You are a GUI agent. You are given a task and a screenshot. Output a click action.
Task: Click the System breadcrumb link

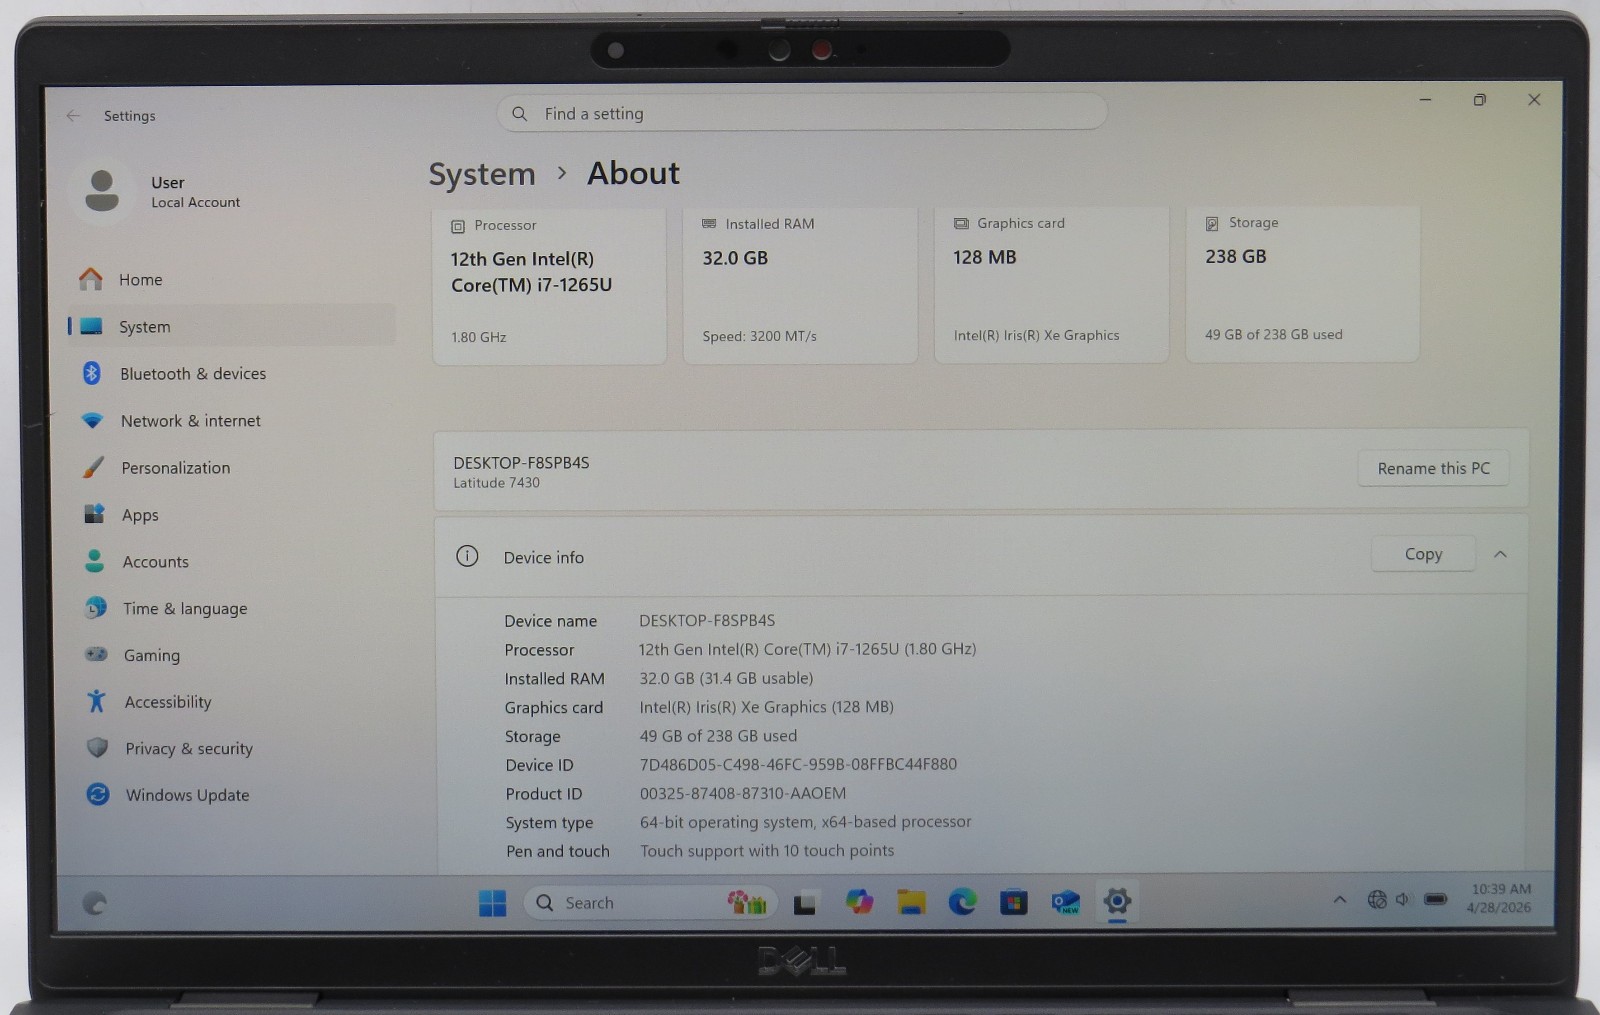[482, 174]
